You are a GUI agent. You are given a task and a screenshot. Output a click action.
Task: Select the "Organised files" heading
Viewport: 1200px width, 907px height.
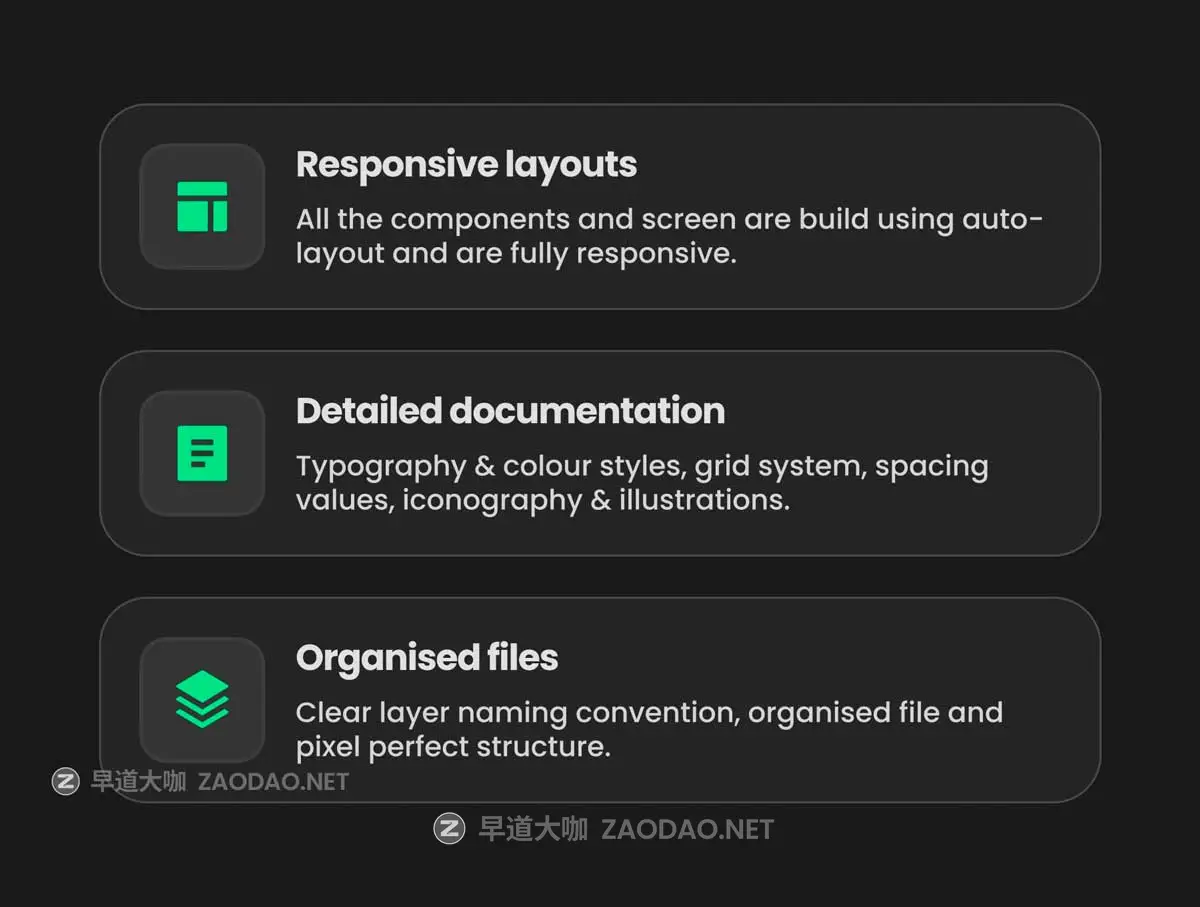427,658
